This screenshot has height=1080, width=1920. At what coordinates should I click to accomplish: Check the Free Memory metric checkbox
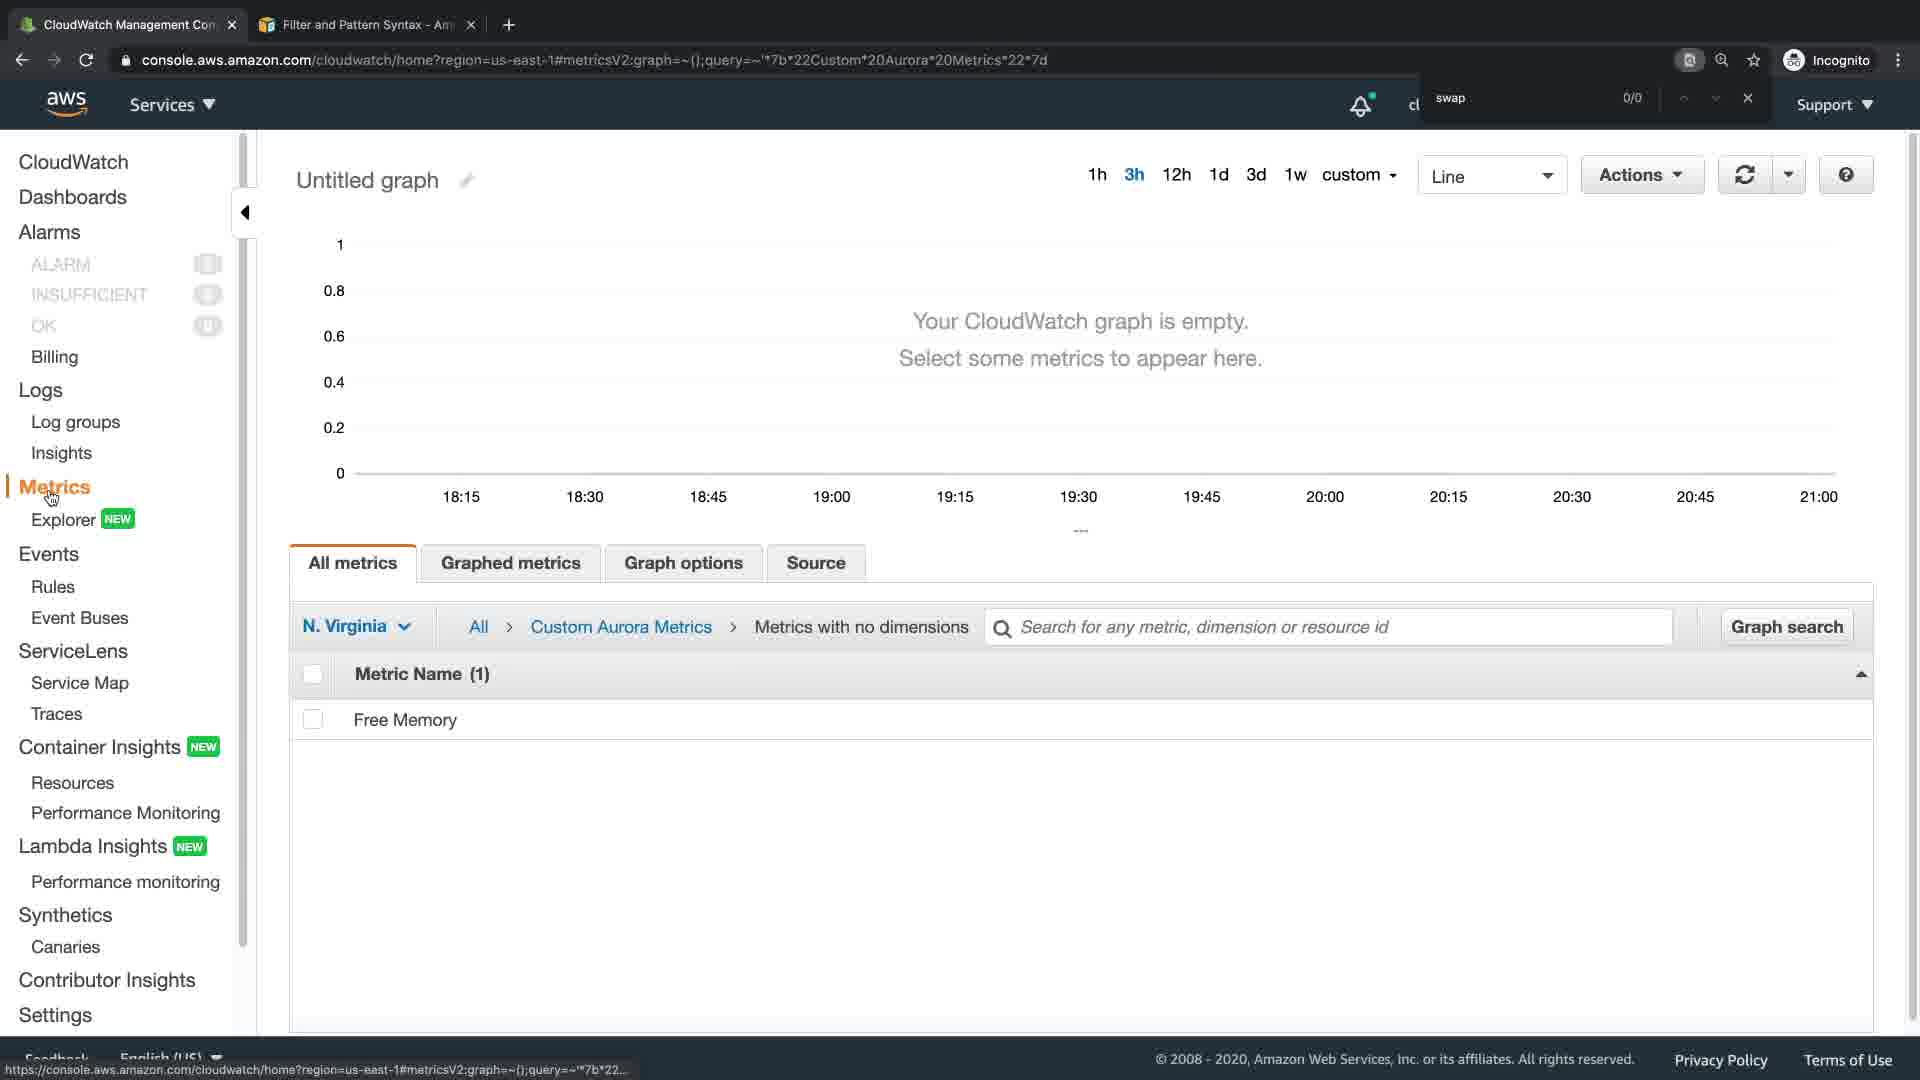tap(313, 720)
